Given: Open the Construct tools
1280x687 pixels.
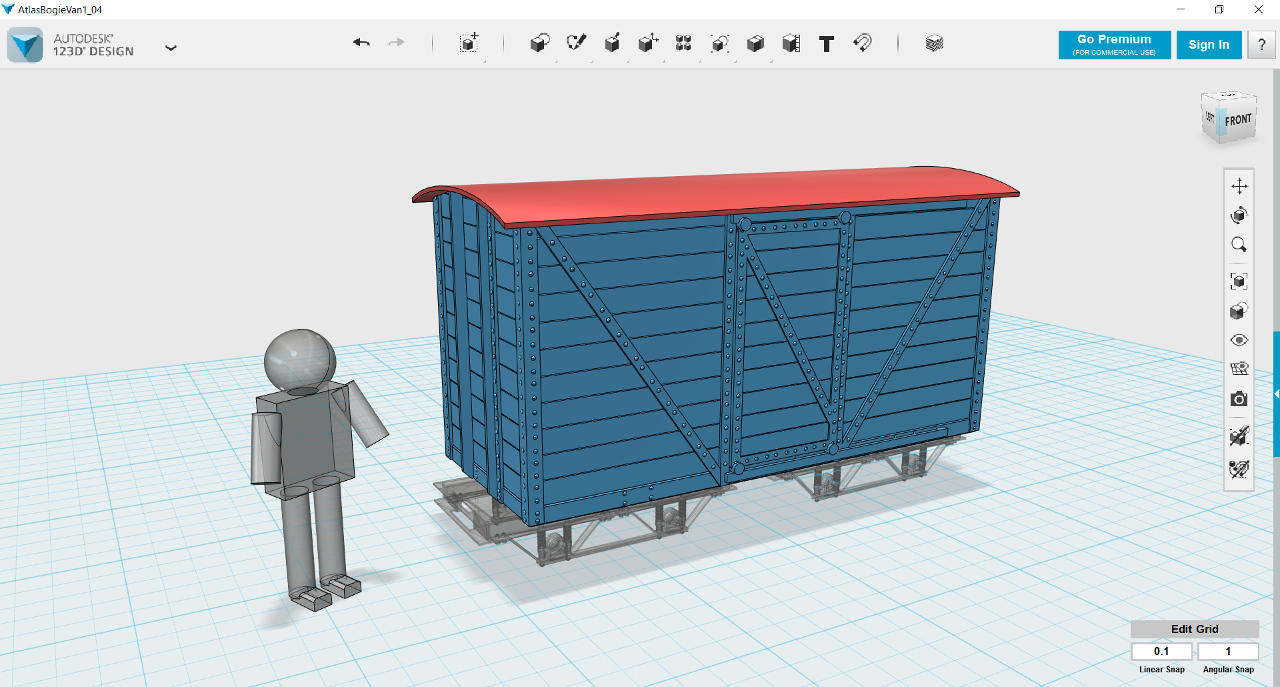Looking at the screenshot, I should (x=612, y=43).
